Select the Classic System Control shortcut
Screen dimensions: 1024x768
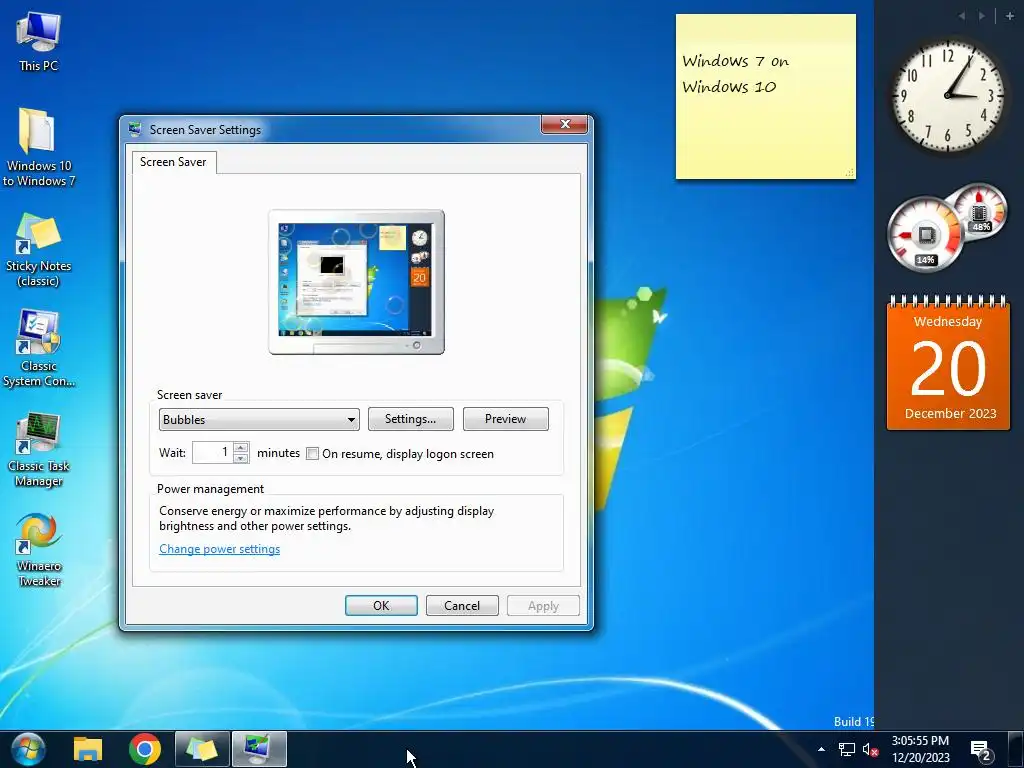(x=38, y=349)
